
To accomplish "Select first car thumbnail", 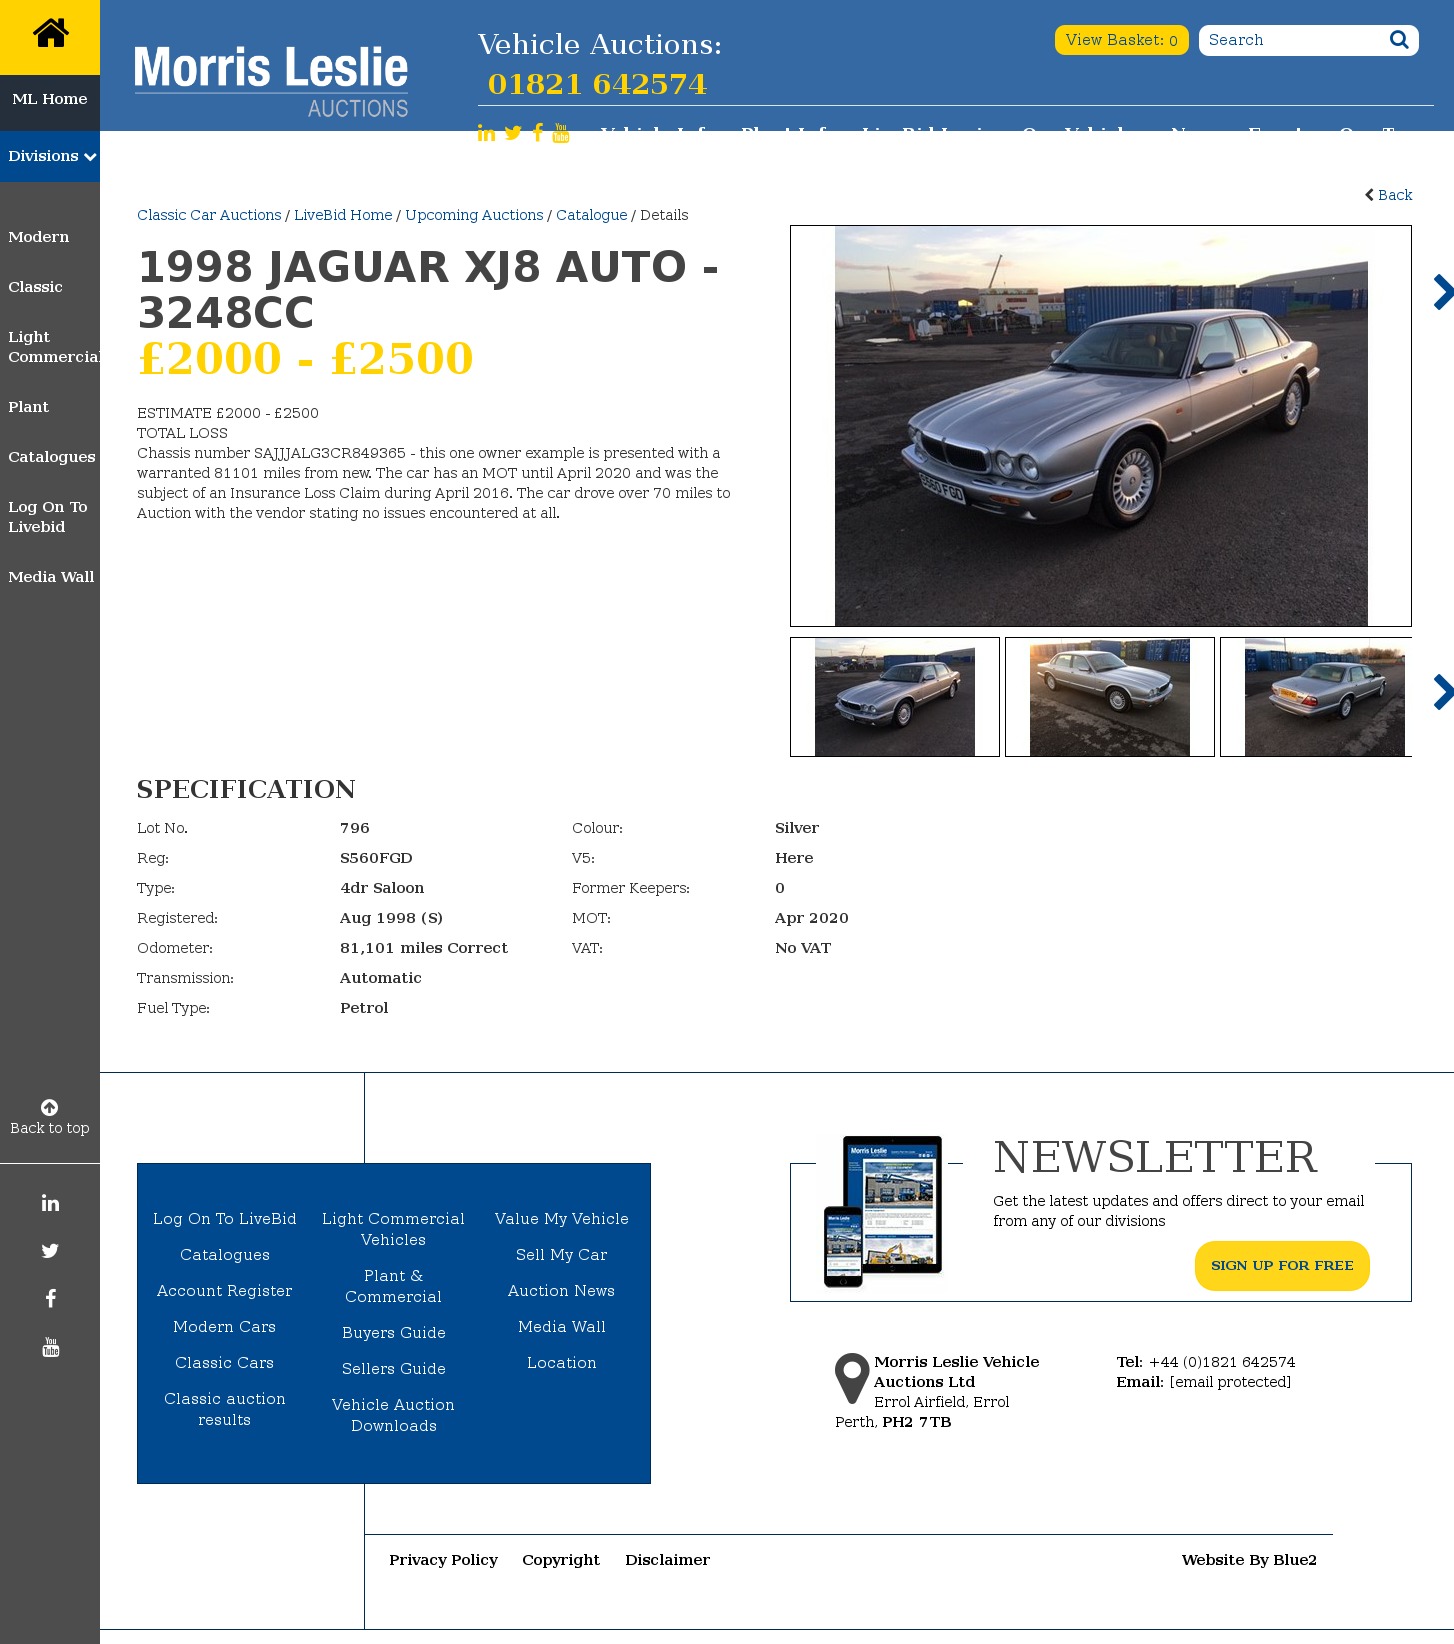I will coord(895,697).
